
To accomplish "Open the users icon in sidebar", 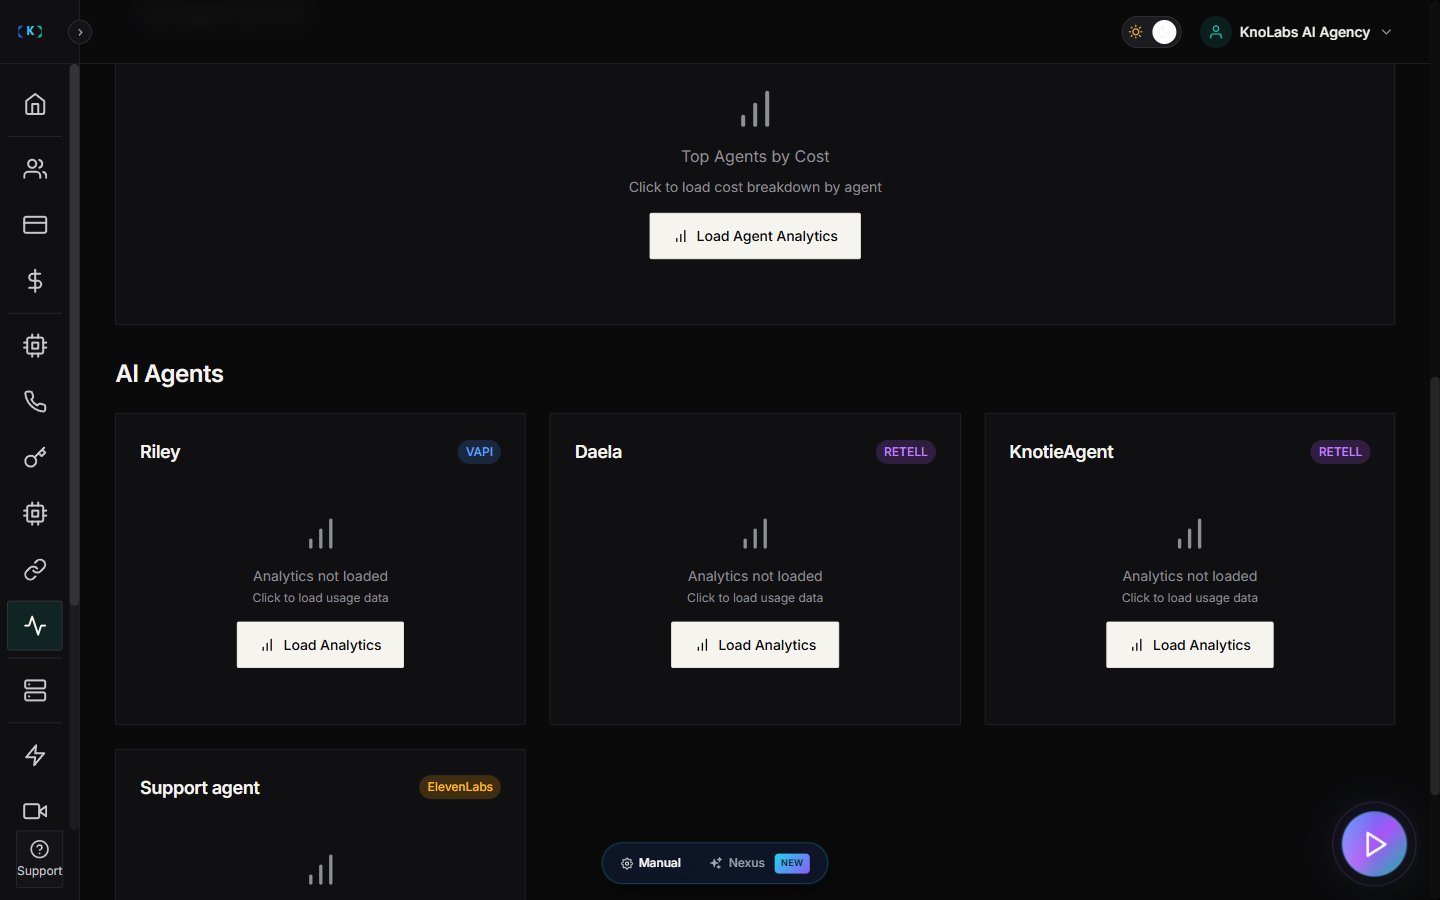I will coord(35,169).
